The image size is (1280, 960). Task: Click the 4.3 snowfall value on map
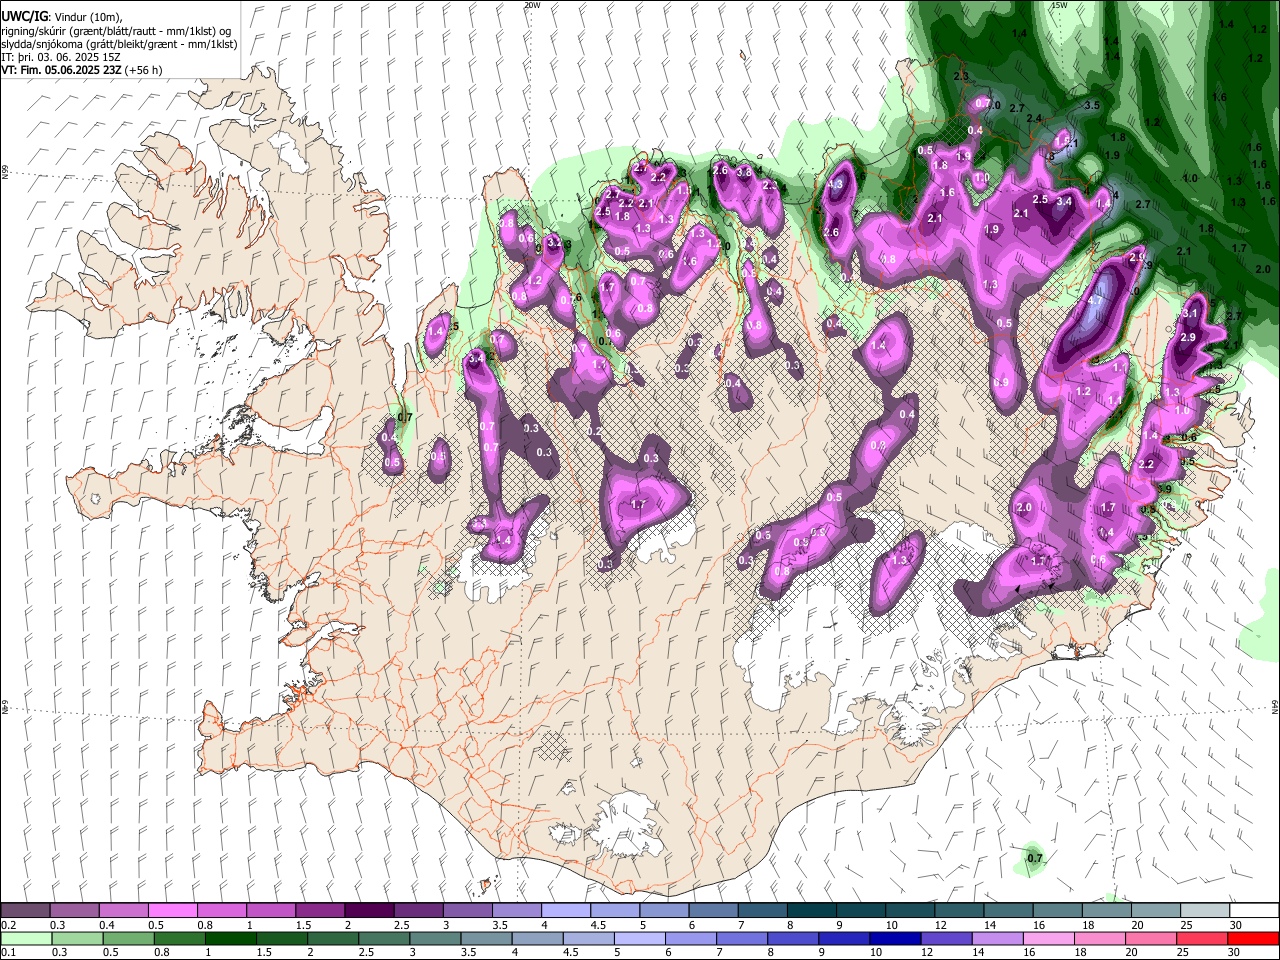pyautogui.click(x=836, y=185)
